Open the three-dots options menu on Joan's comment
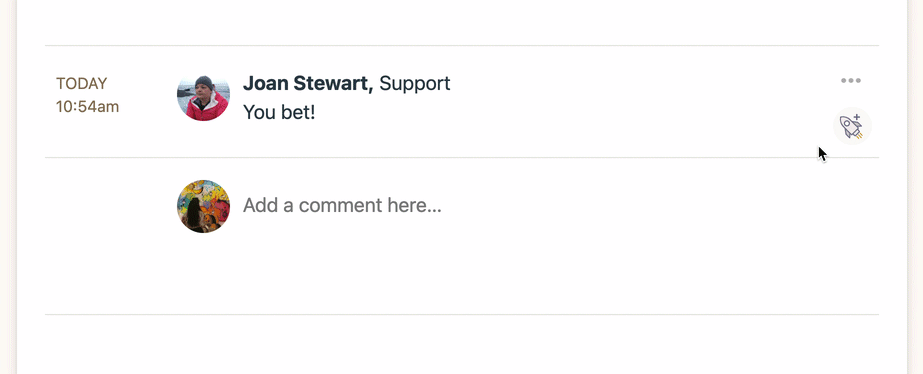 point(851,81)
